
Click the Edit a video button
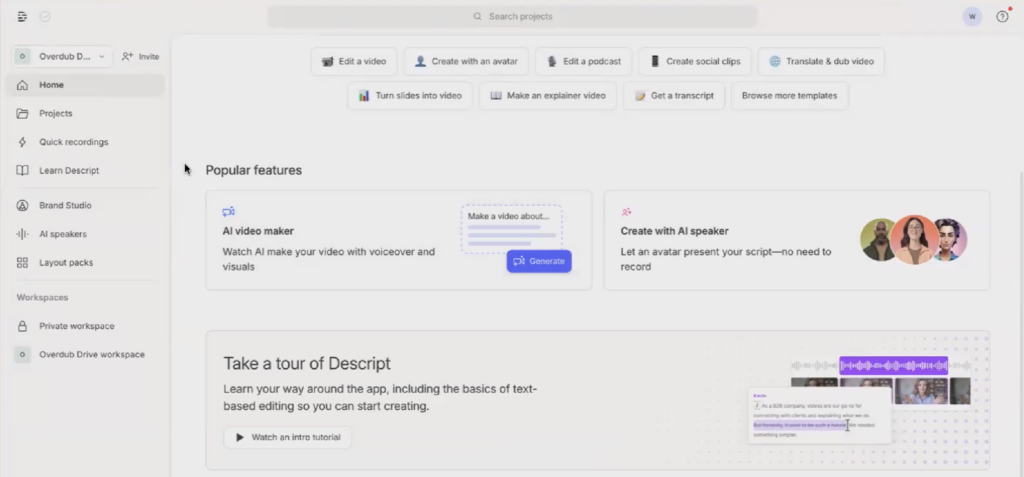(354, 61)
